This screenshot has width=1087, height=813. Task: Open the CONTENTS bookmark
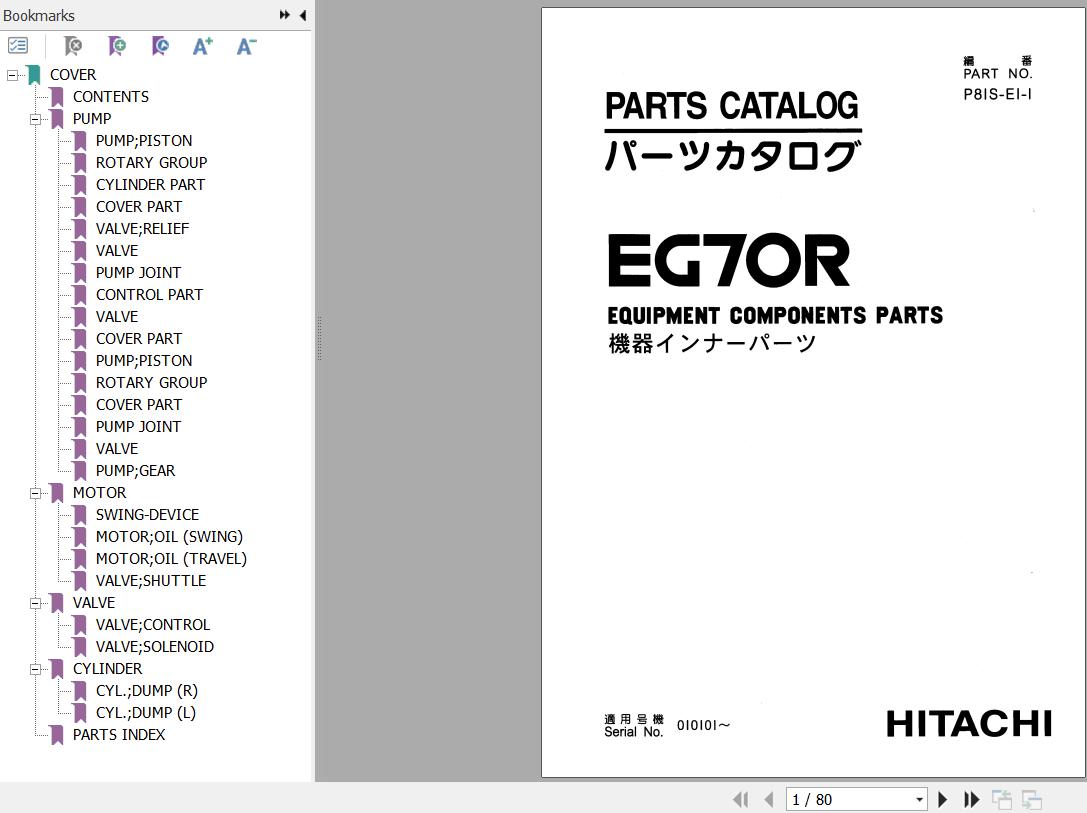pyautogui.click(x=111, y=96)
